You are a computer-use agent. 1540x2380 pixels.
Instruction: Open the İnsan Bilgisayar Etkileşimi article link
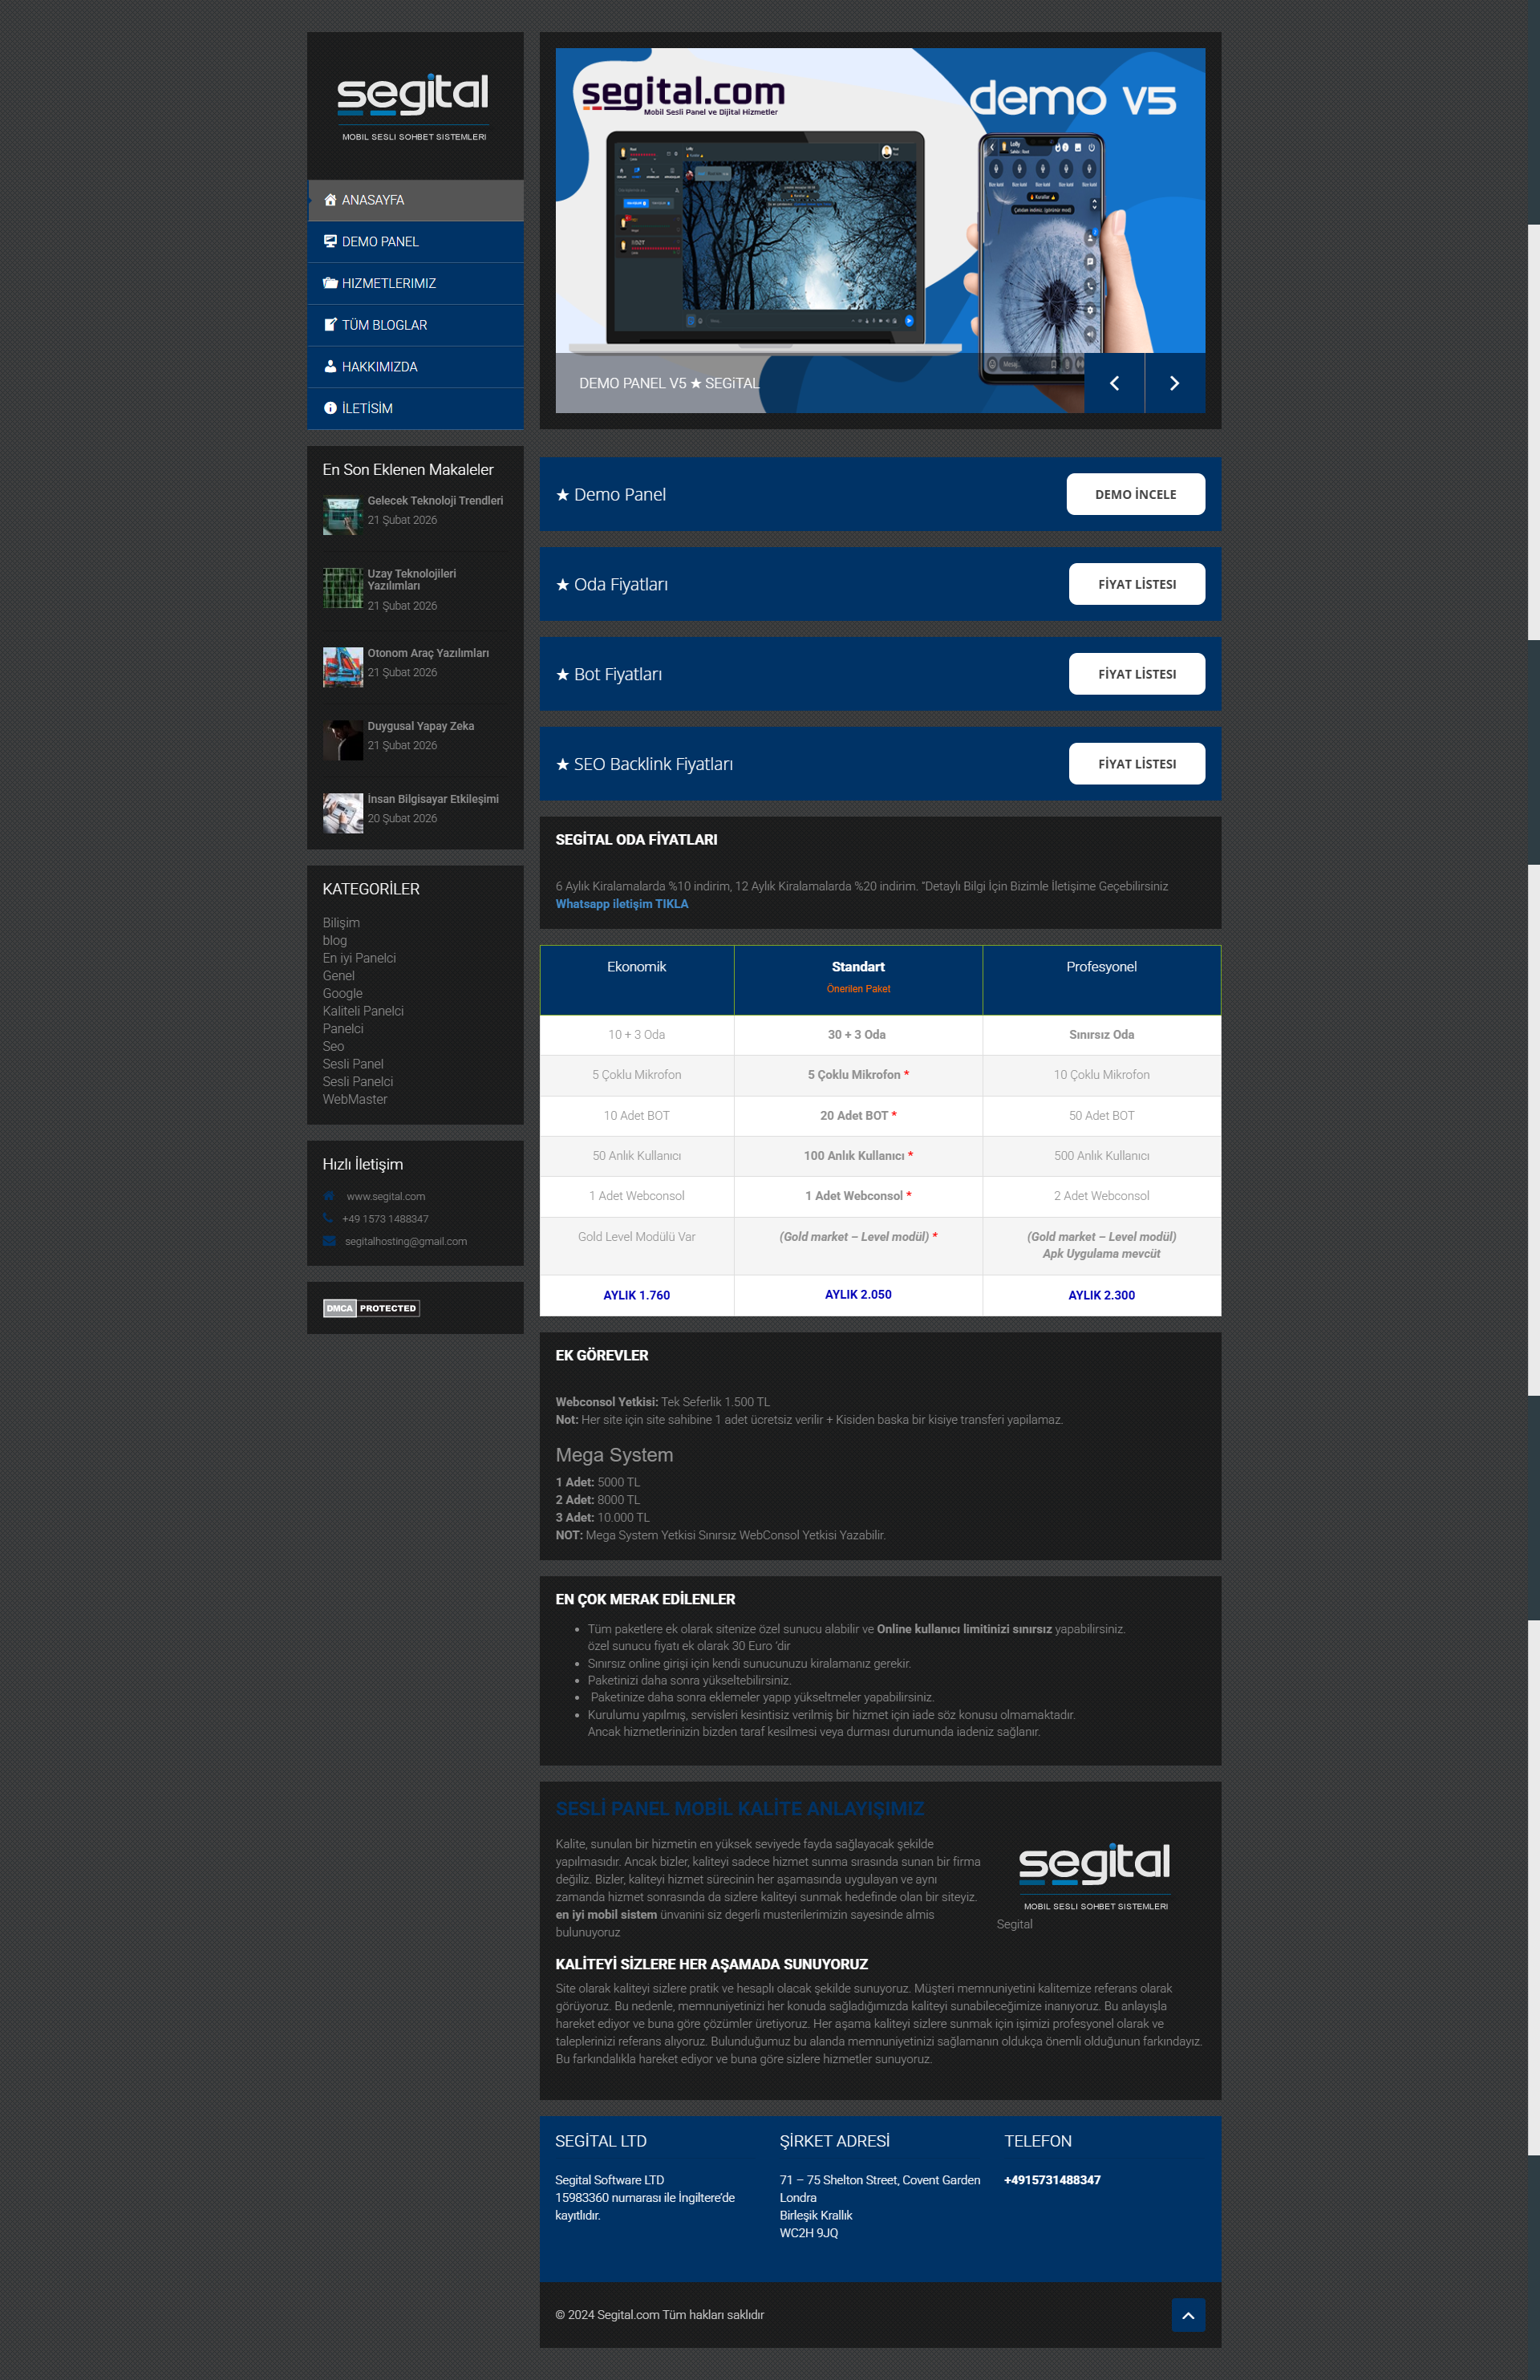[x=433, y=799]
